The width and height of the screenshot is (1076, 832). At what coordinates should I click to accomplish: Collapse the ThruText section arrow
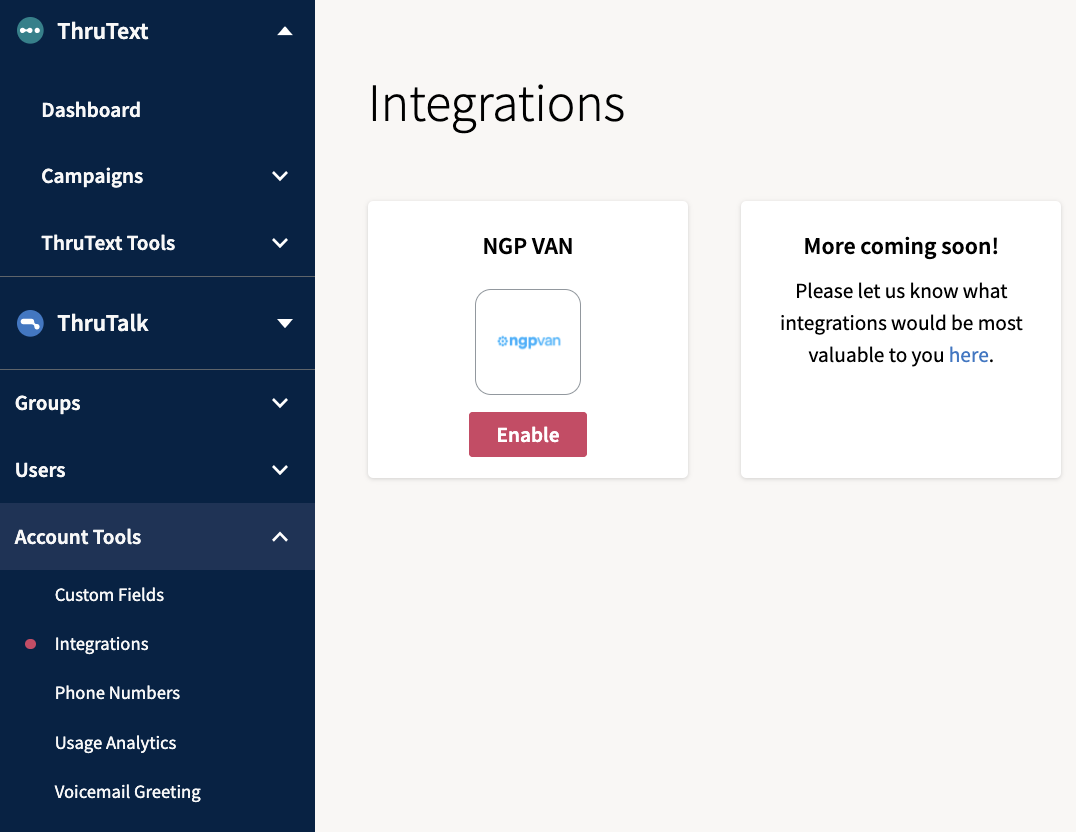pyautogui.click(x=285, y=31)
